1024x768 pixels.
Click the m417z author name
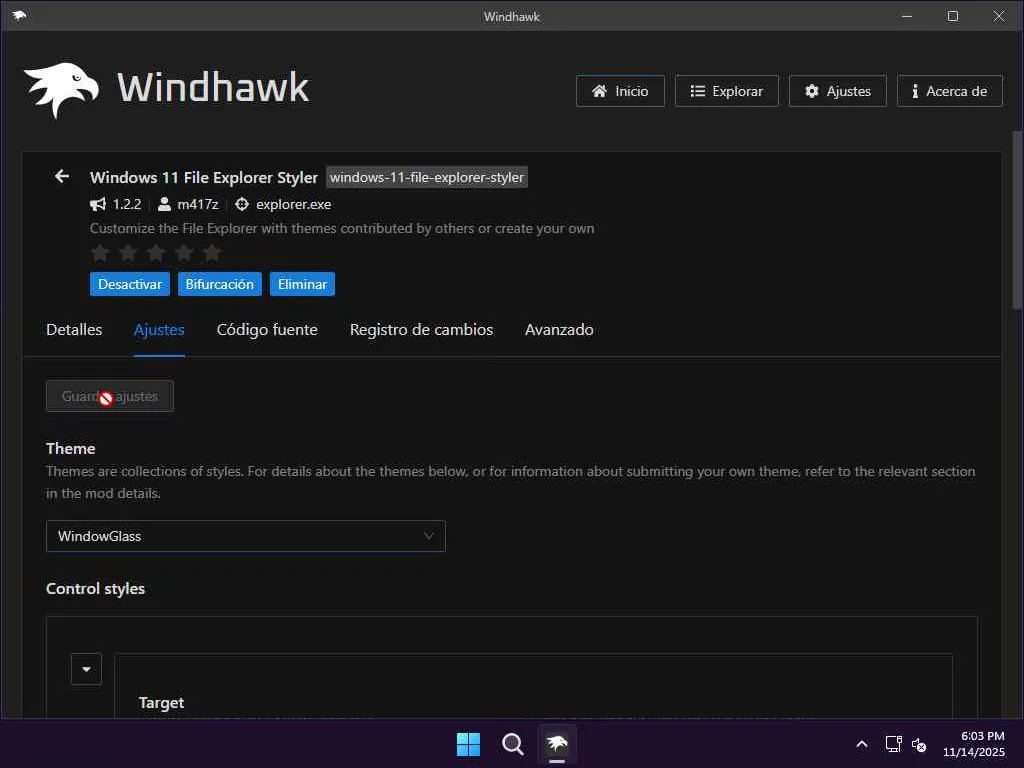(198, 204)
